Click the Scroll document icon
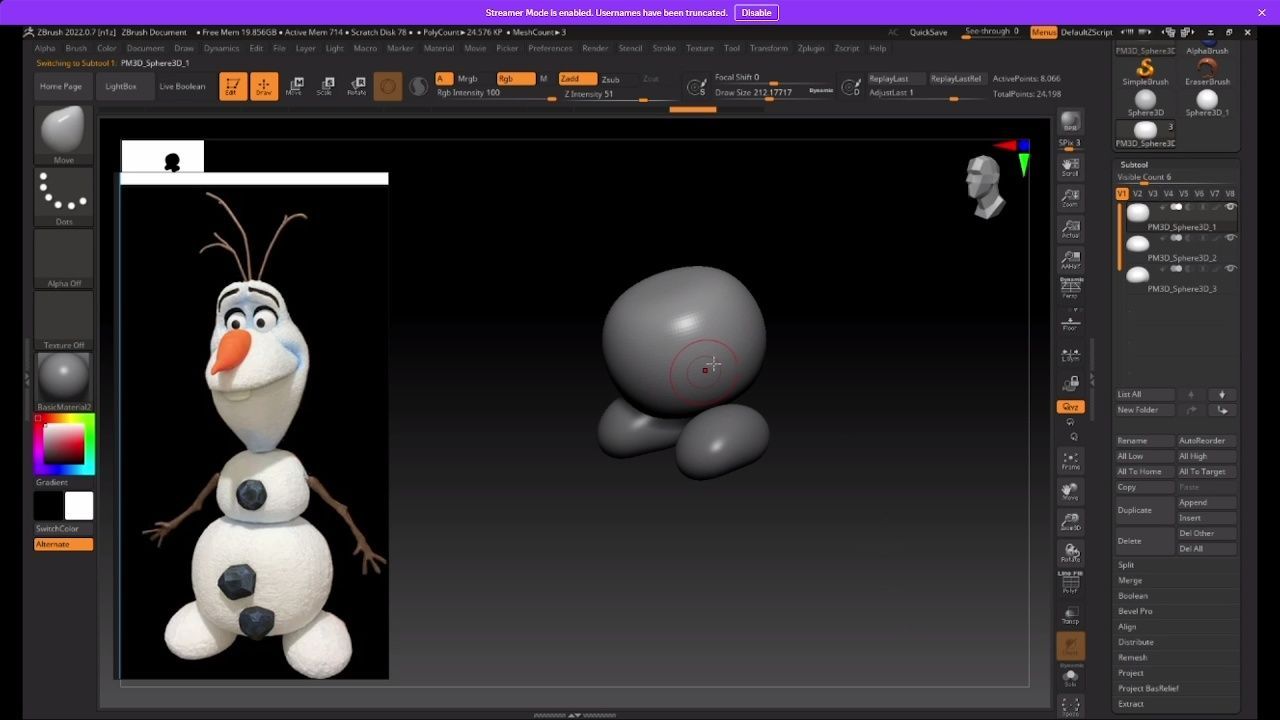This screenshot has width=1280, height=720. 1070,166
